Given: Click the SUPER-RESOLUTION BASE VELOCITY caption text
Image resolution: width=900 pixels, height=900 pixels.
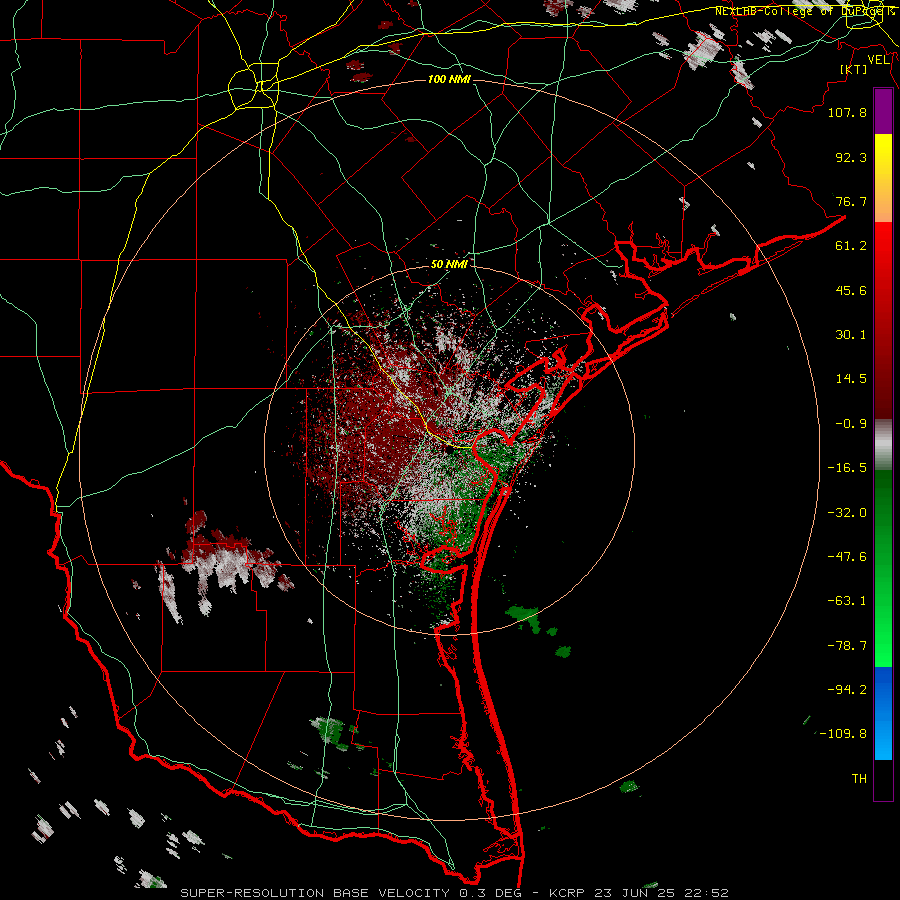Looking at the screenshot, I should click(x=317, y=893).
